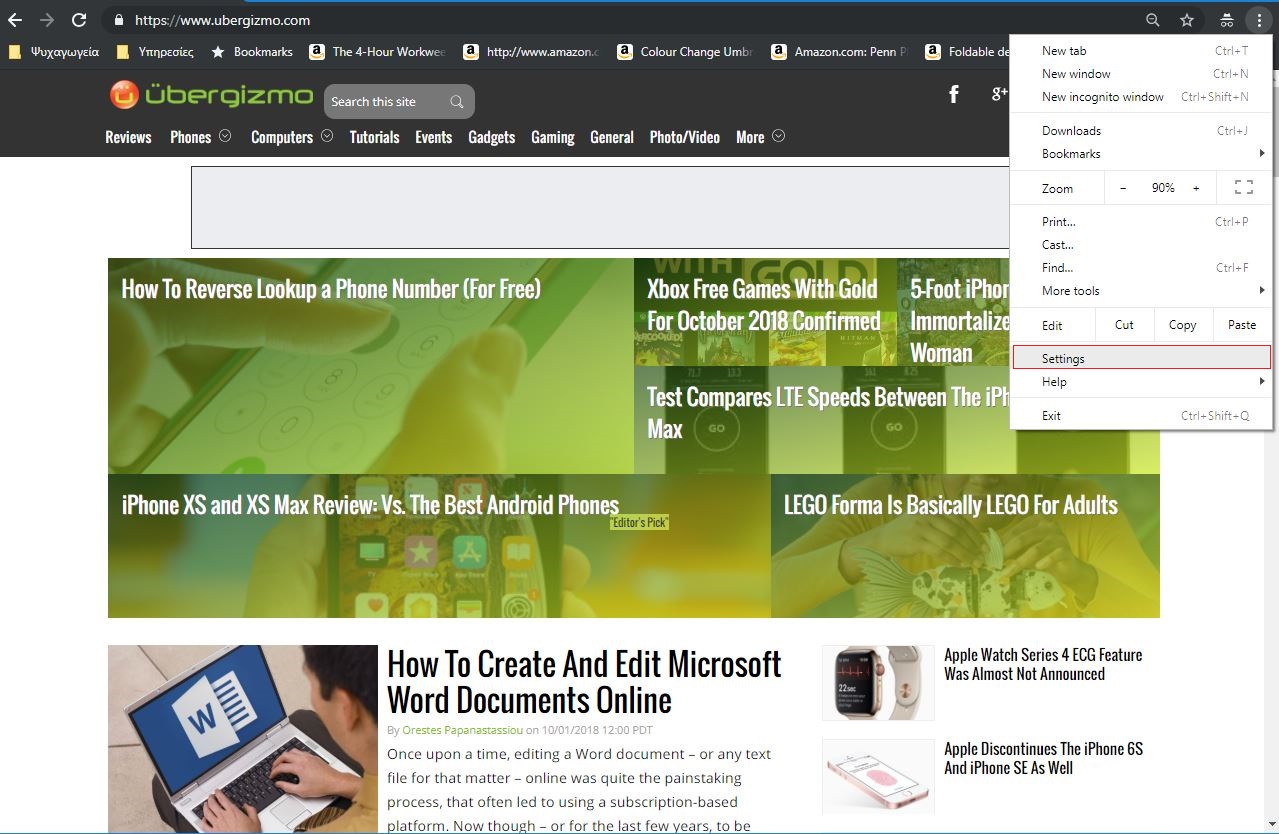The width and height of the screenshot is (1279, 834).
Task: Increase page zoom with the plus button
Action: [x=1196, y=188]
